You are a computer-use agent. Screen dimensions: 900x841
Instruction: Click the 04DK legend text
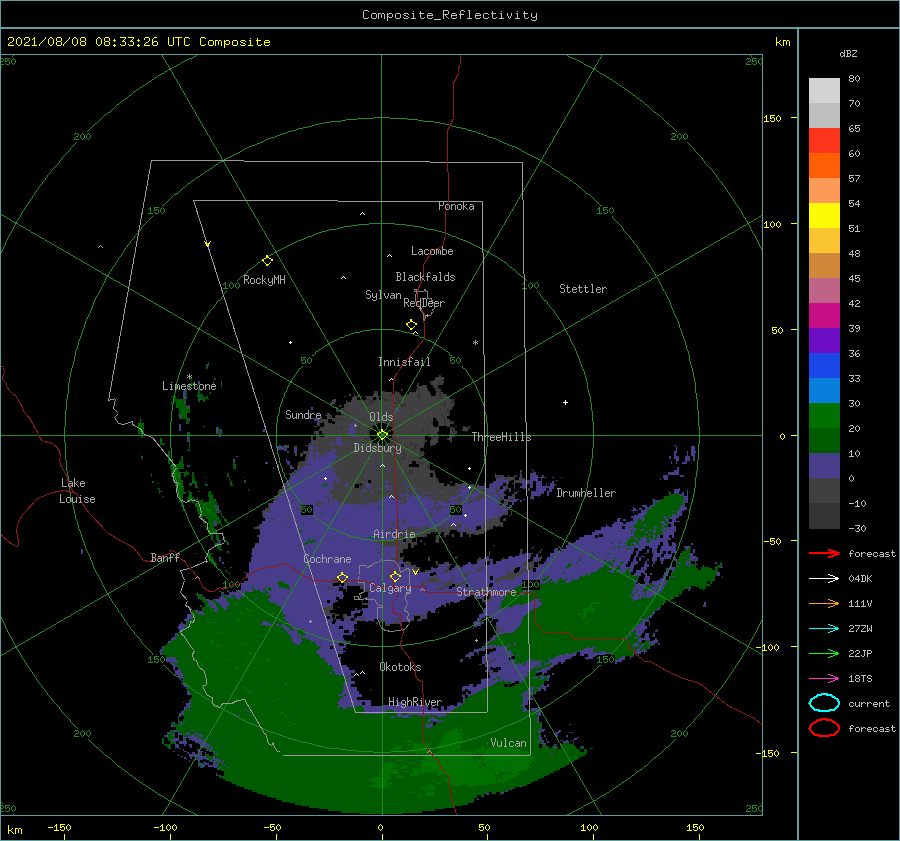pyautogui.click(x=860, y=578)
